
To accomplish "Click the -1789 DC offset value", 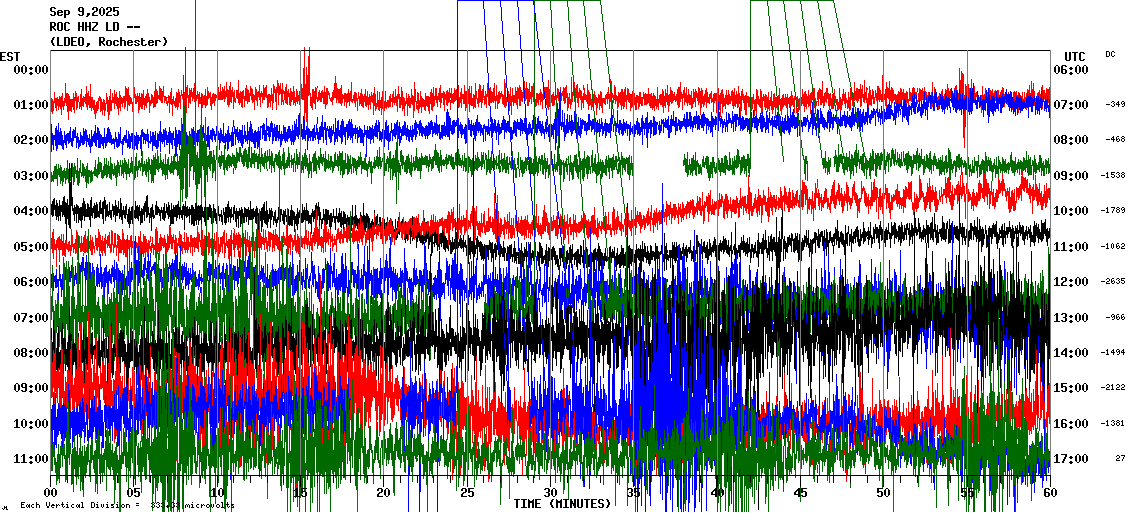I will click(x=1114, y=211).
